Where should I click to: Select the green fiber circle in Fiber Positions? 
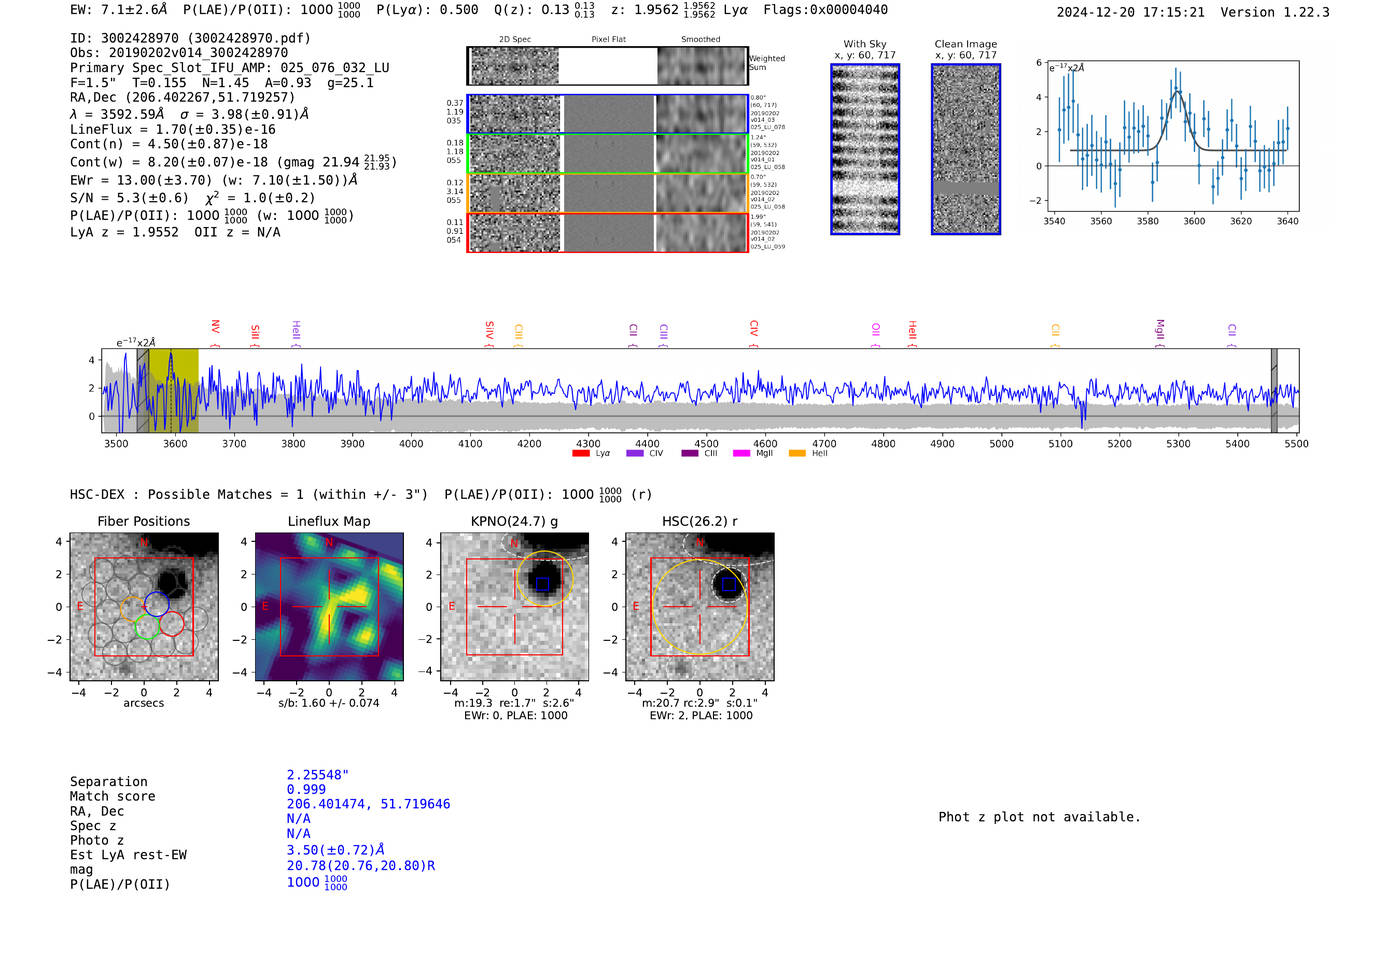147,628
